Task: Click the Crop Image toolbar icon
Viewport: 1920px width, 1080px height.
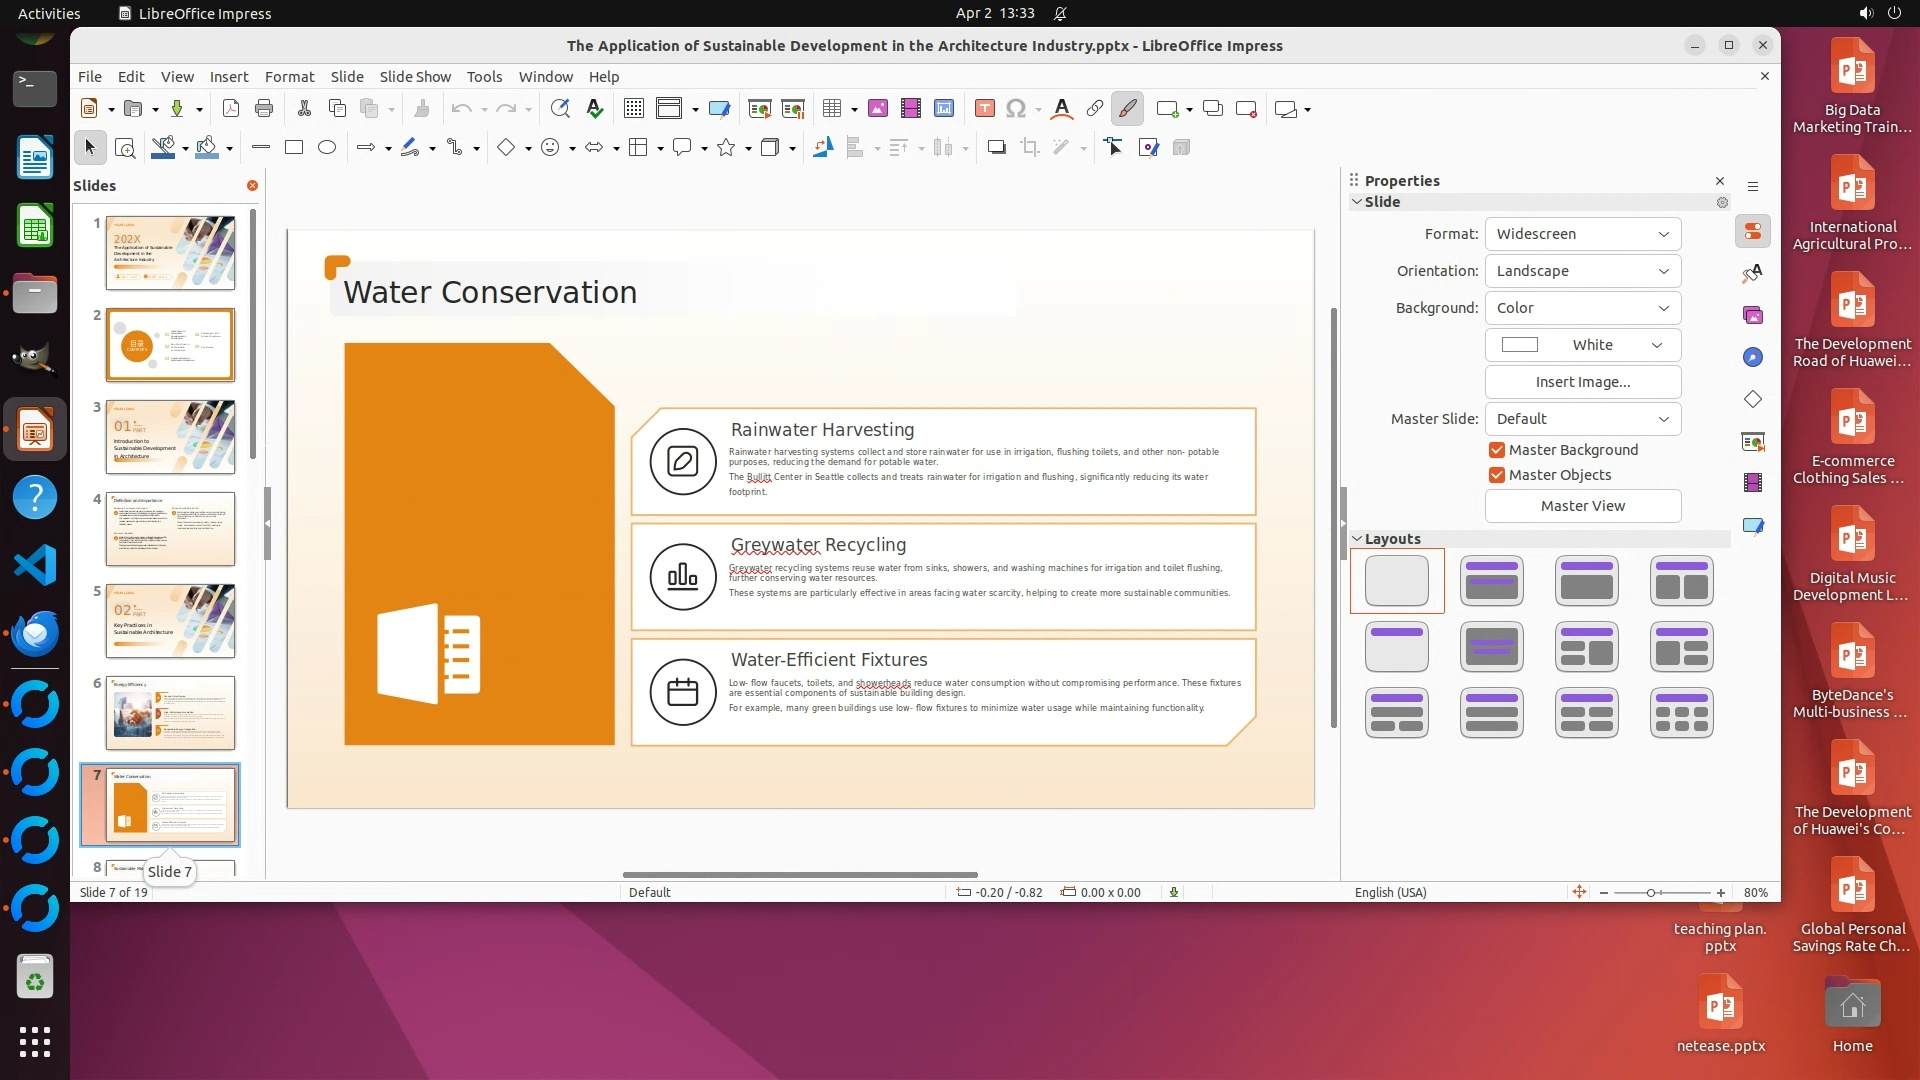Action: (1029, 148)
